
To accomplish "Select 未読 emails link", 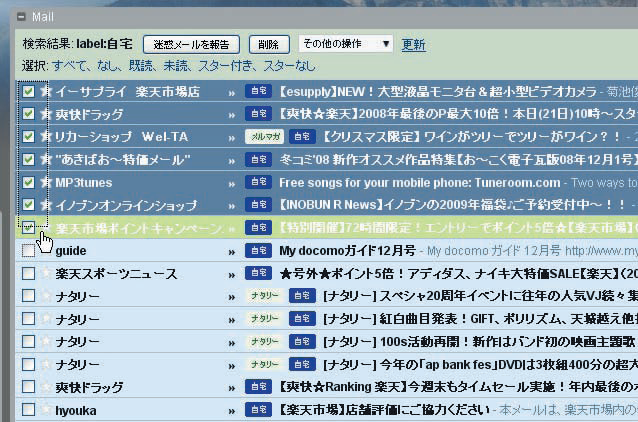I will coord(176,66).
